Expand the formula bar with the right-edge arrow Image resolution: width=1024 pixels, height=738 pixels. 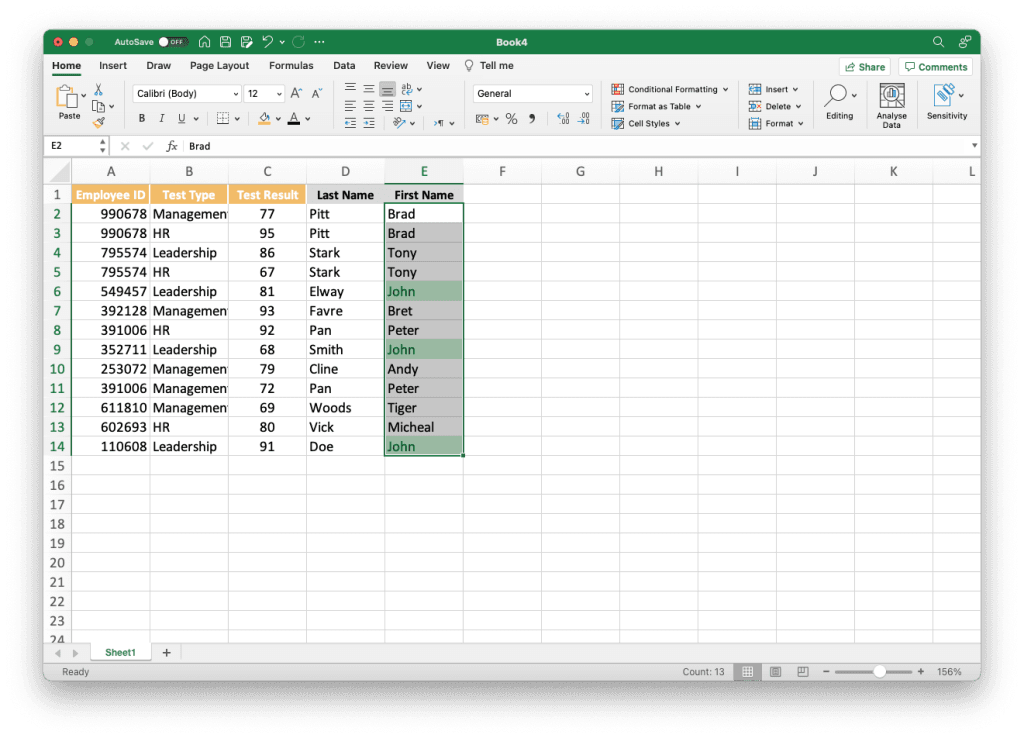pos(974,146)
